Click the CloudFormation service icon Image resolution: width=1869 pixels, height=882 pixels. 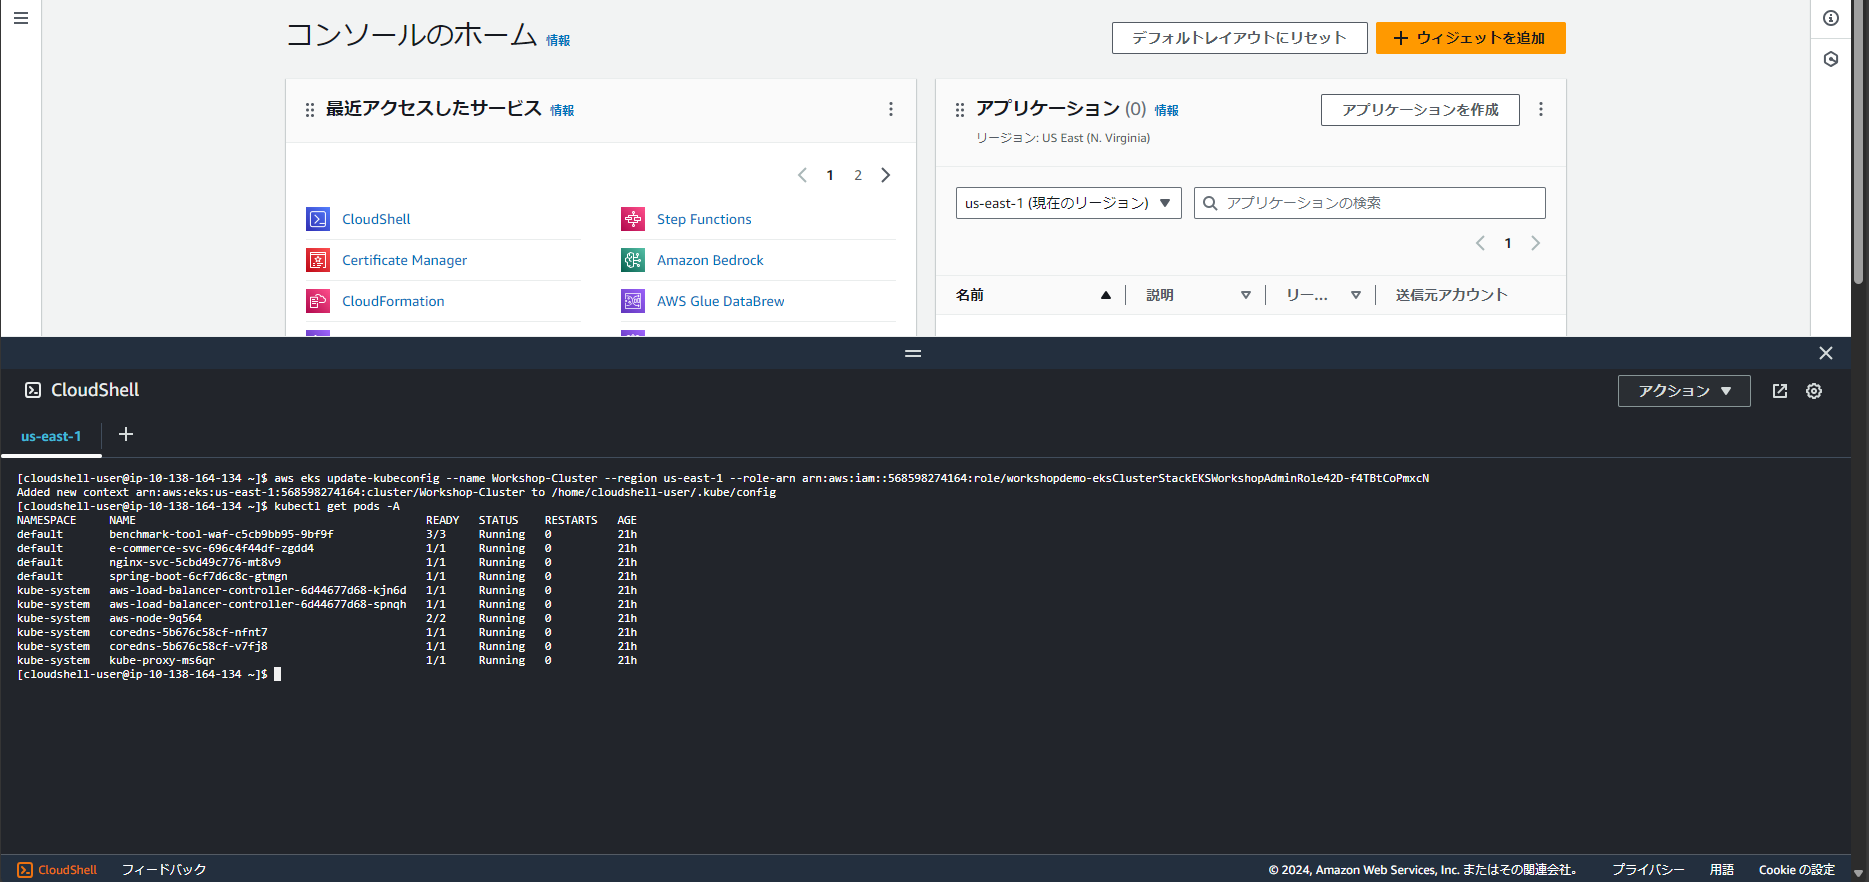click(x=318, y=301)
